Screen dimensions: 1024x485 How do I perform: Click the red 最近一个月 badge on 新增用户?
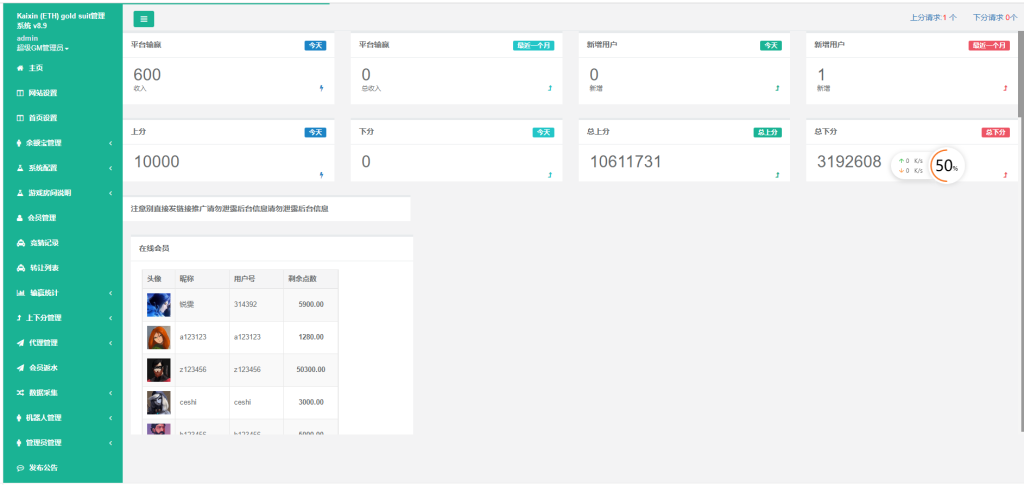(x=989, y=45)
